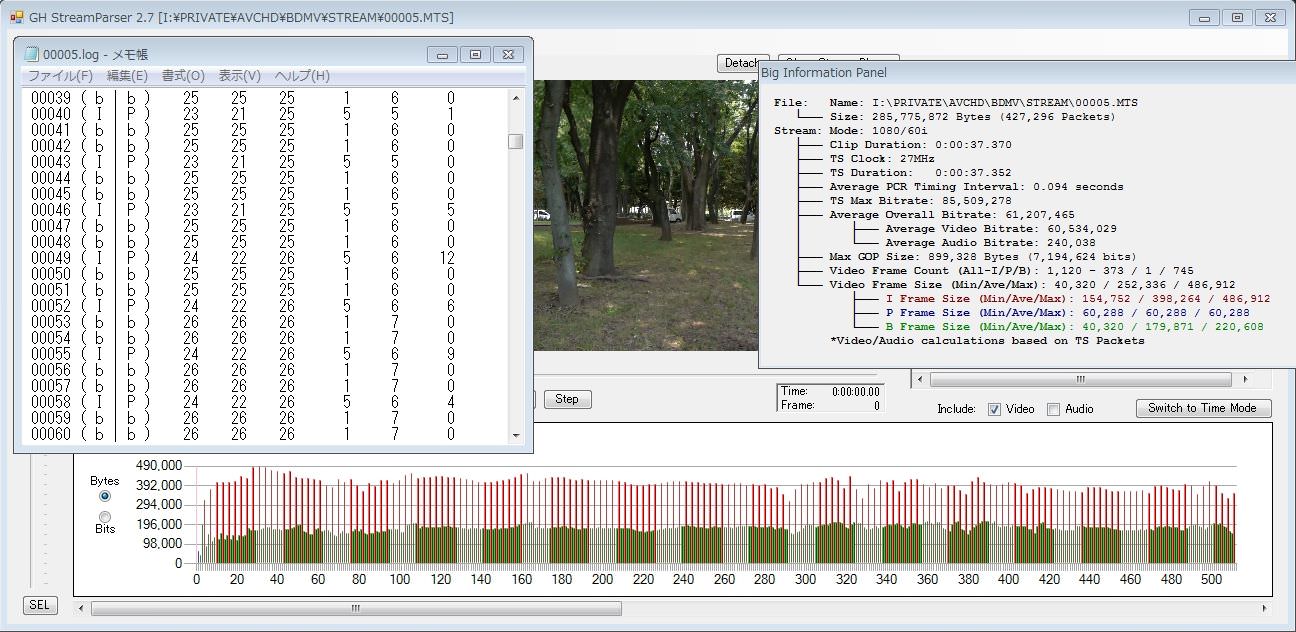Select the Bytes radio button

105,496
